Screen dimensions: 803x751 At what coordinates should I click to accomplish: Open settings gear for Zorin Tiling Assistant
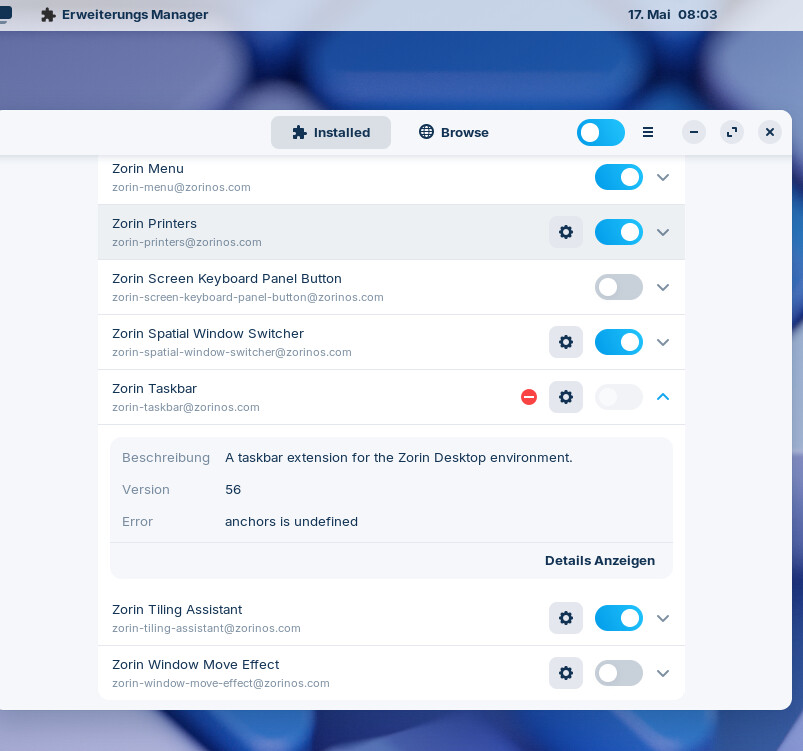[565, 618]
